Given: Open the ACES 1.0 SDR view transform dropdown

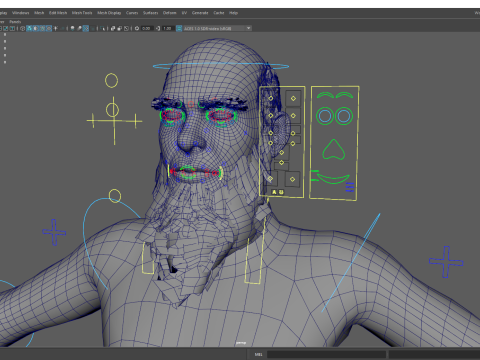Looking at the screenshot, I should click(x=217, y=28).
